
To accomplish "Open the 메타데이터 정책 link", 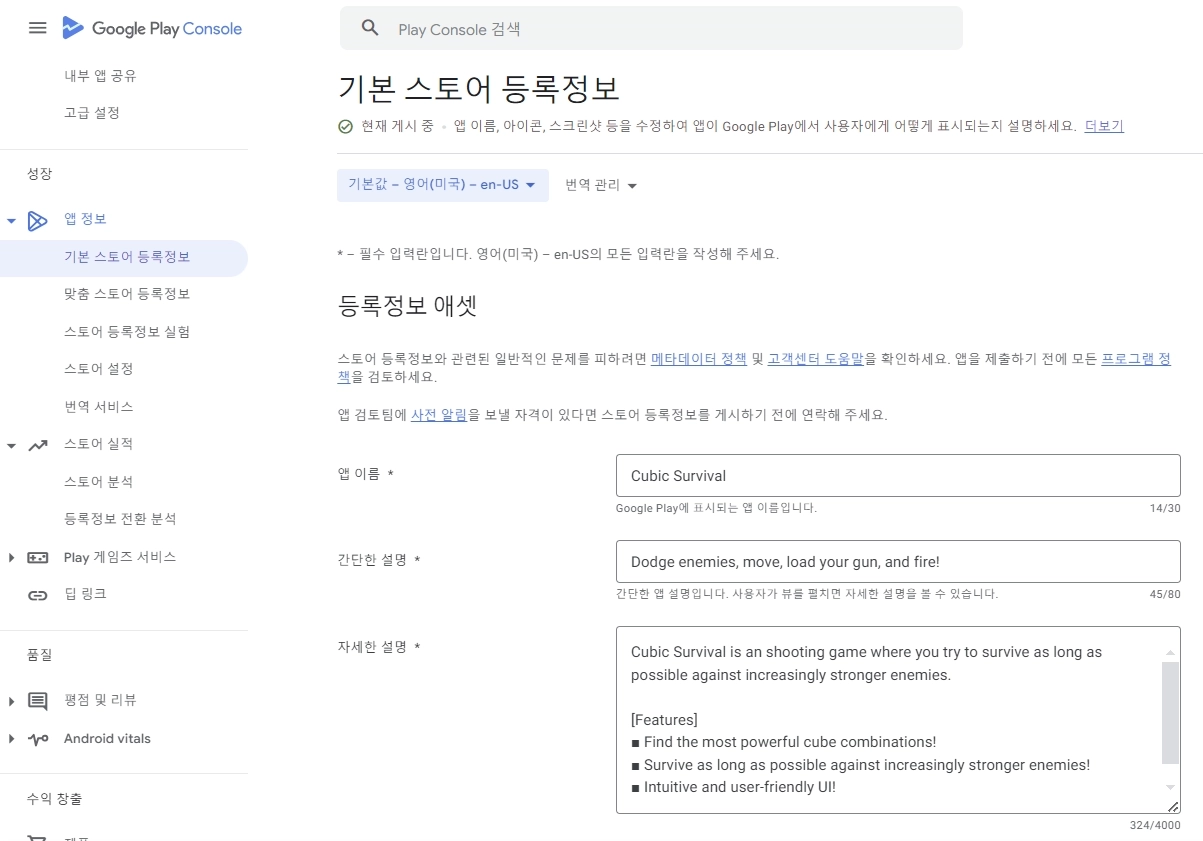I will 699,358.
